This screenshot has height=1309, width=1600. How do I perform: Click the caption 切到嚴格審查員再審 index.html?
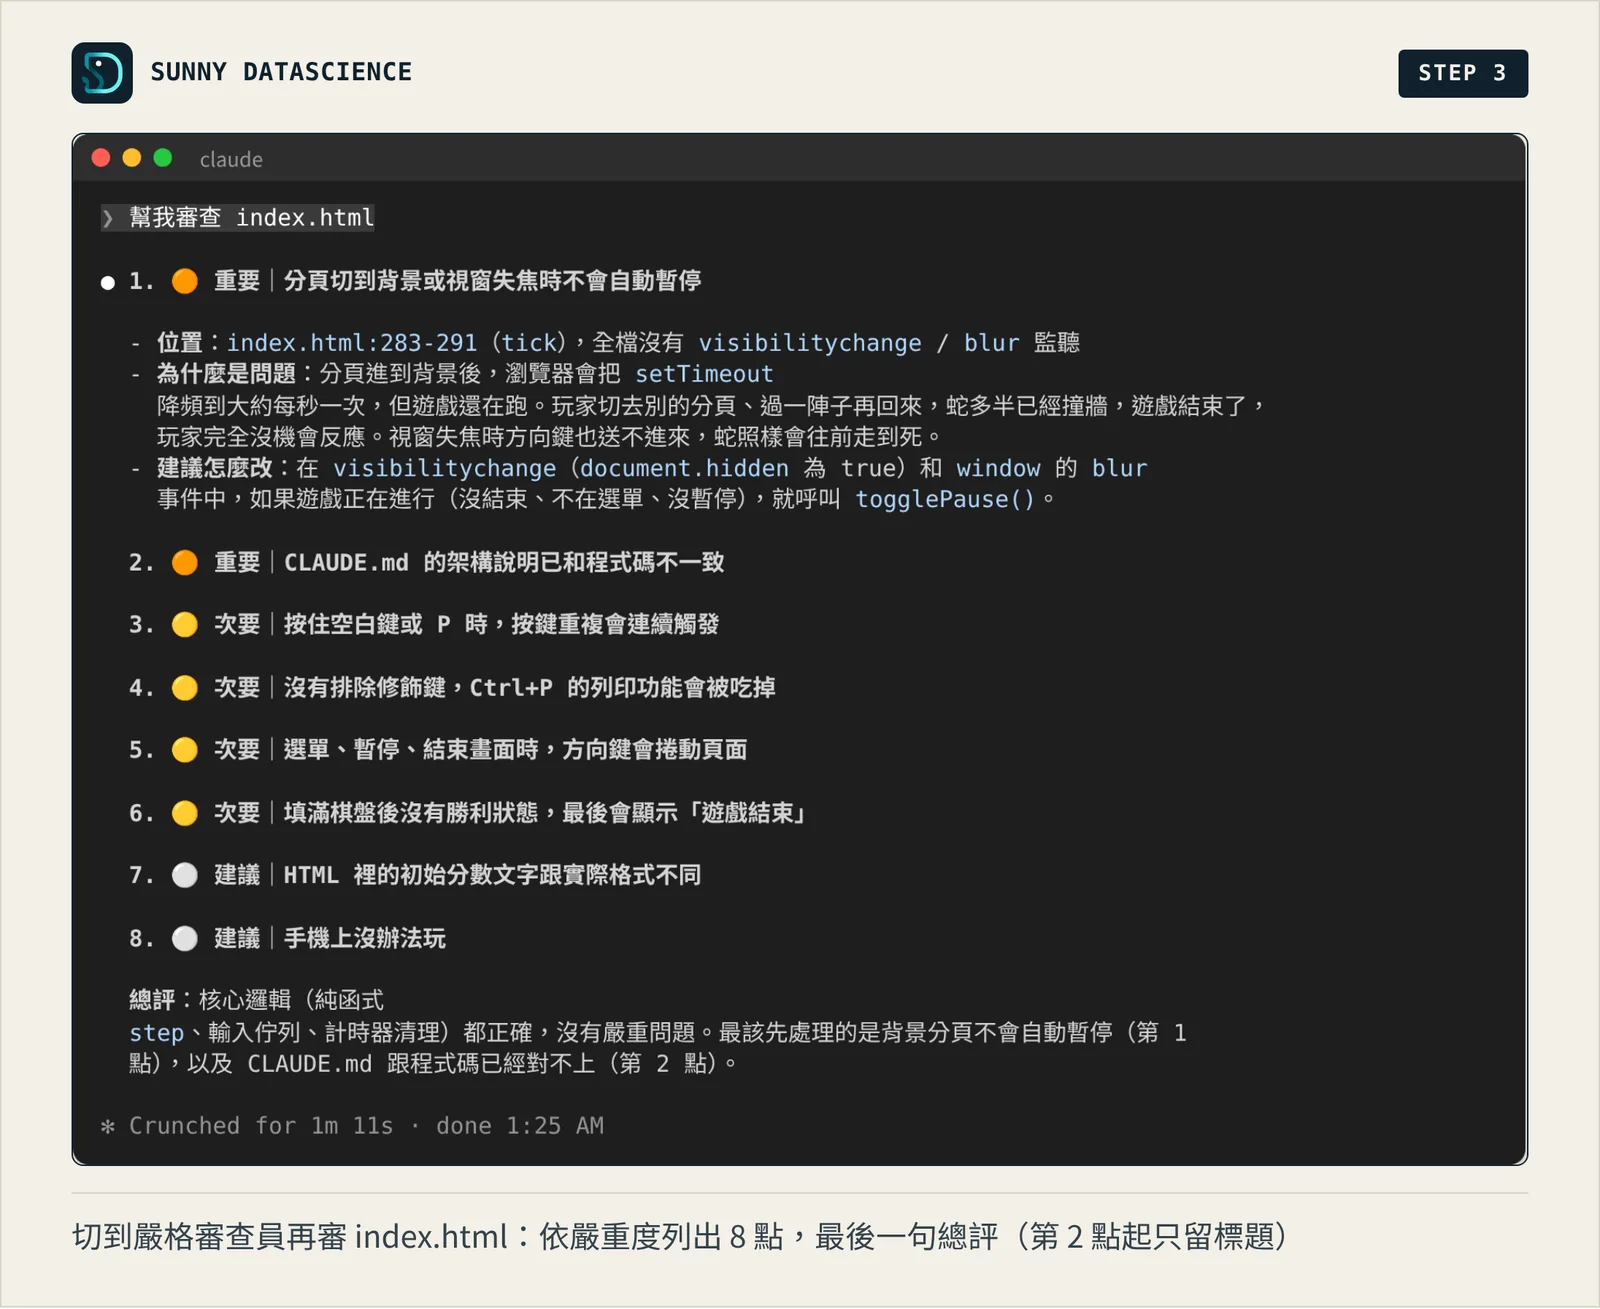tap(290, 1238)
